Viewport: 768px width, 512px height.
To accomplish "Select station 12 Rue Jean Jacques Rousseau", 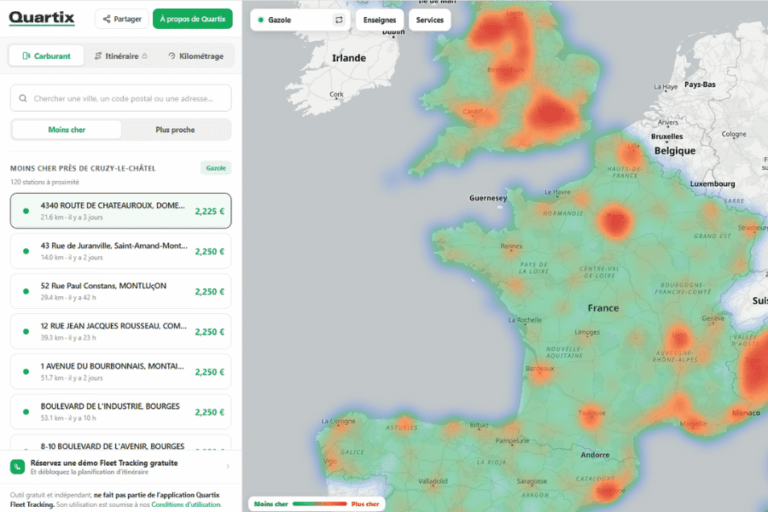I will coord(120,331).
